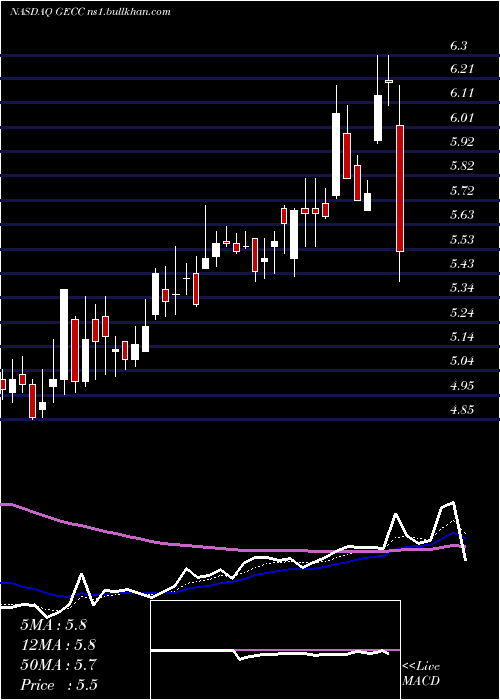Select the 5.72 price level label

[462, 190]
